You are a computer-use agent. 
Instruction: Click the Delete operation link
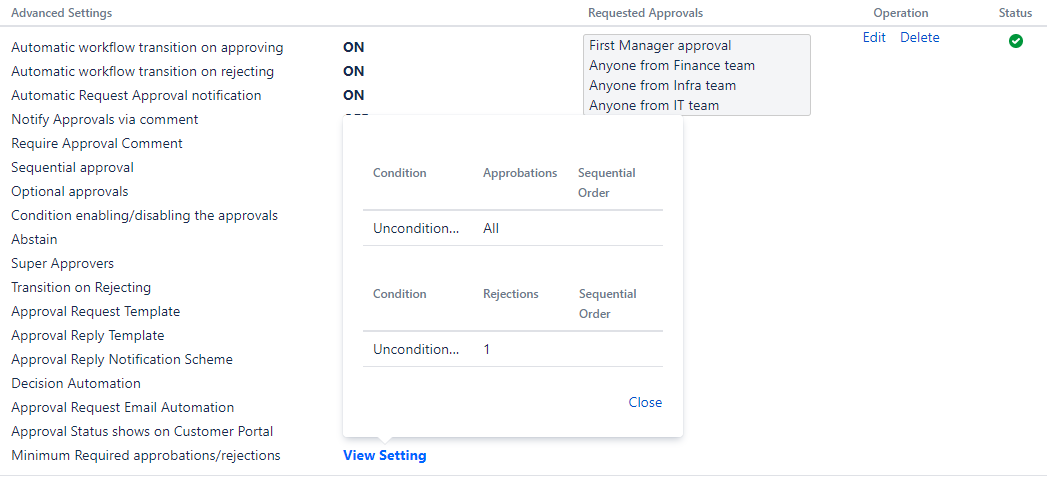pyautogui.click(x=920, y=37)
